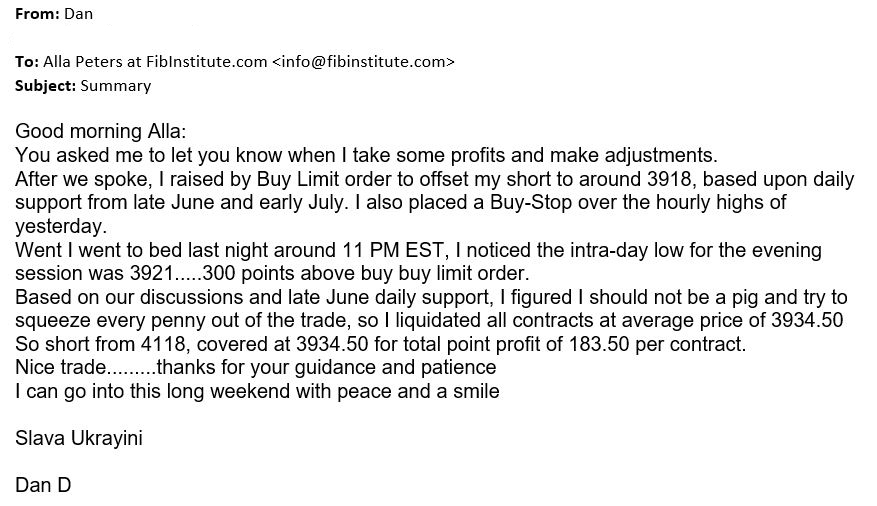
Task: Click recipient name Alla Peters
Action: click(x=83, y=62)
